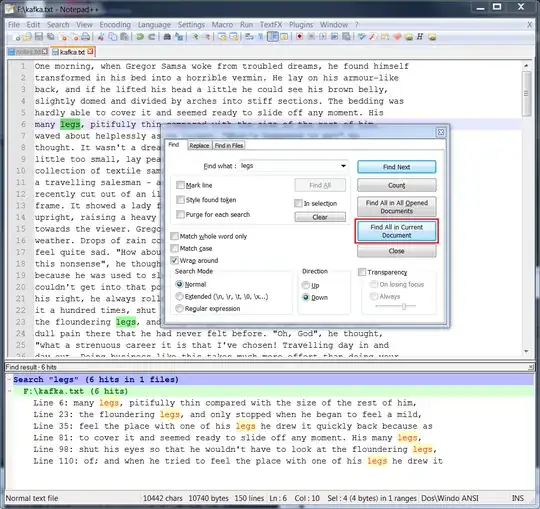Set search direction to Down
The image size is (540, 509).
(x=305, y=298)
